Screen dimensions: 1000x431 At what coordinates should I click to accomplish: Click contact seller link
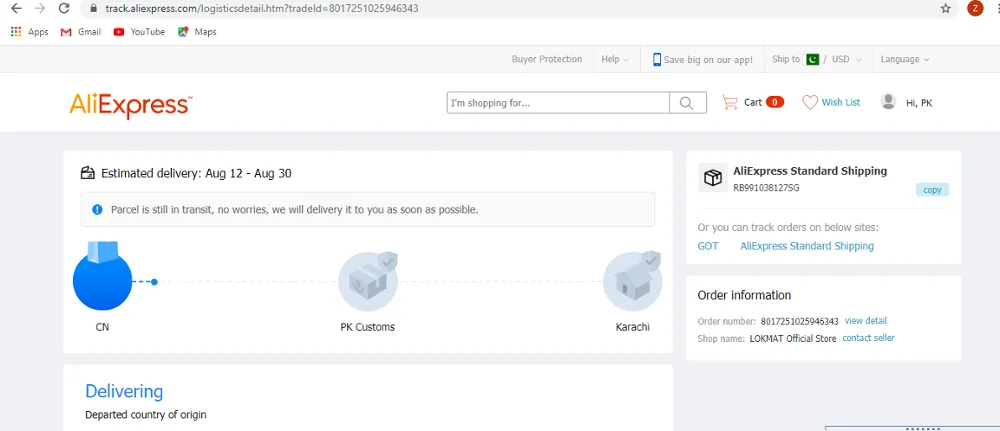868,338
